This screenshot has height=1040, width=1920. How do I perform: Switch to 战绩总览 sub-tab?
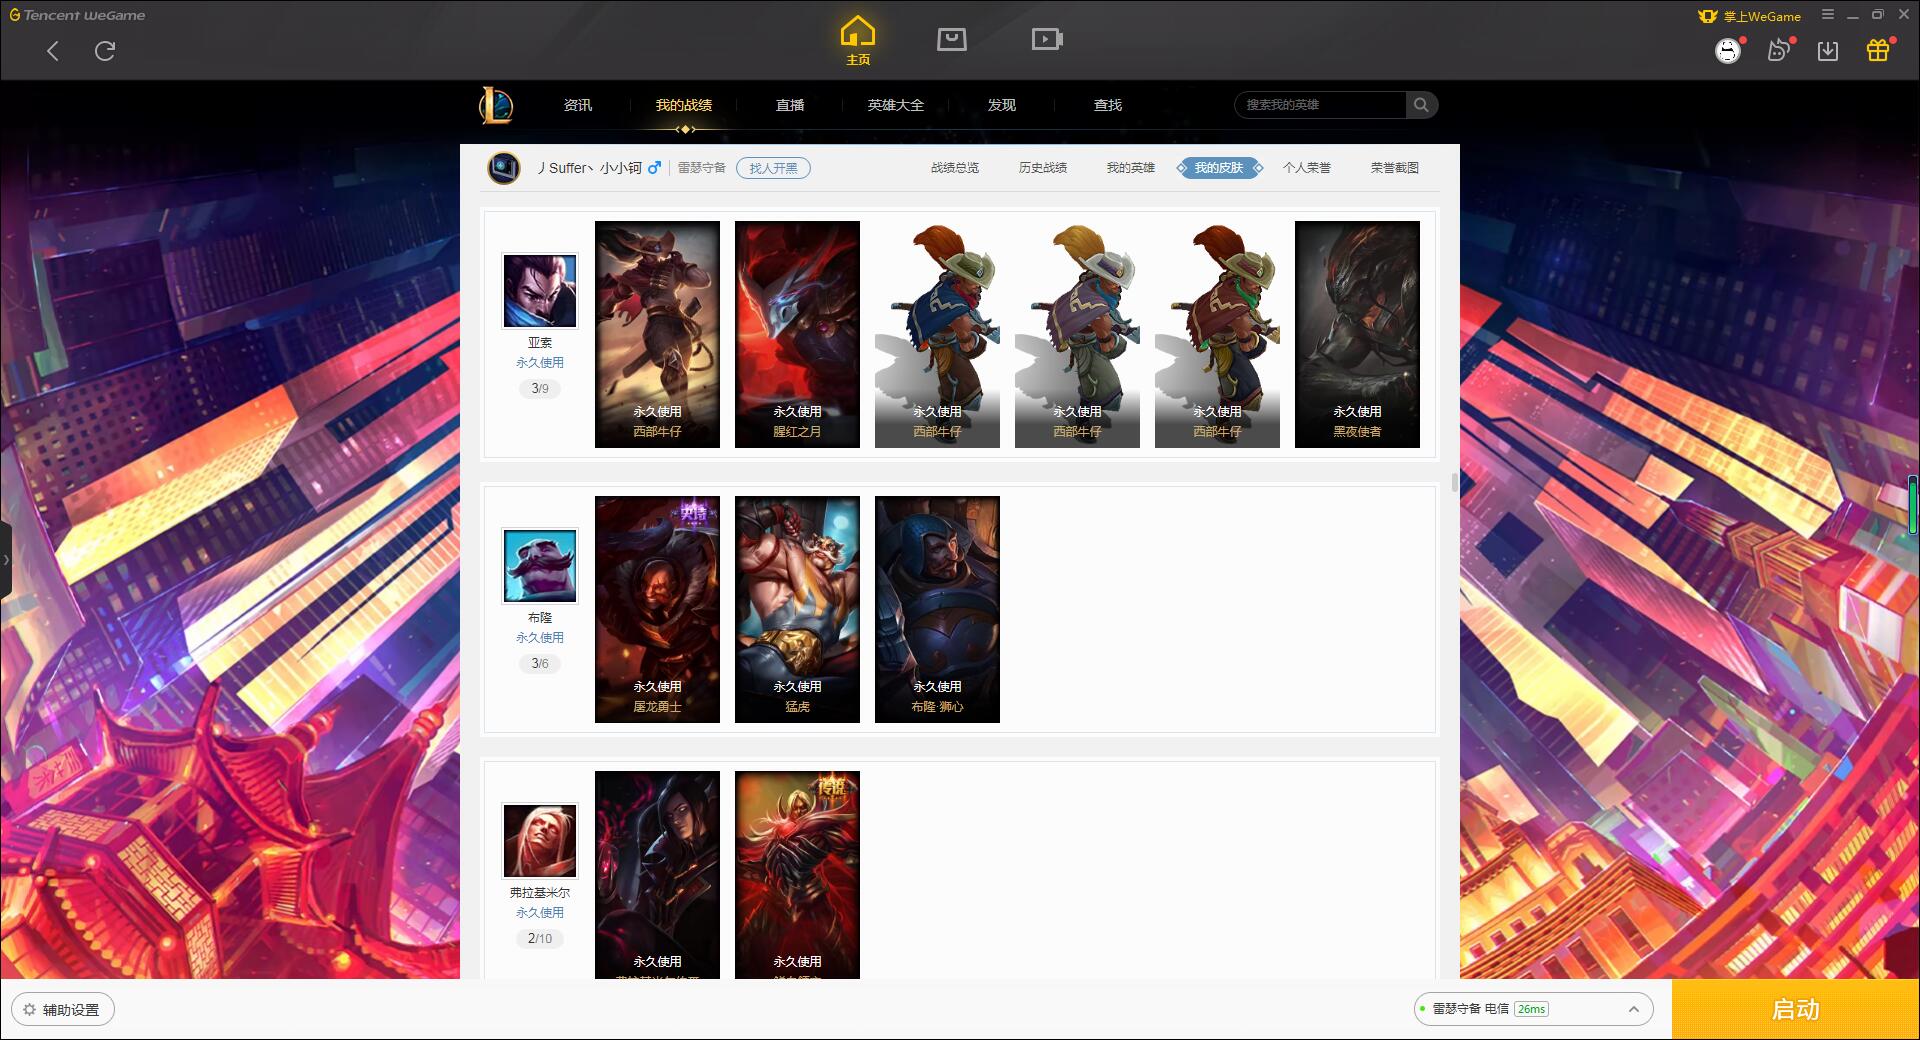(955, 168)
